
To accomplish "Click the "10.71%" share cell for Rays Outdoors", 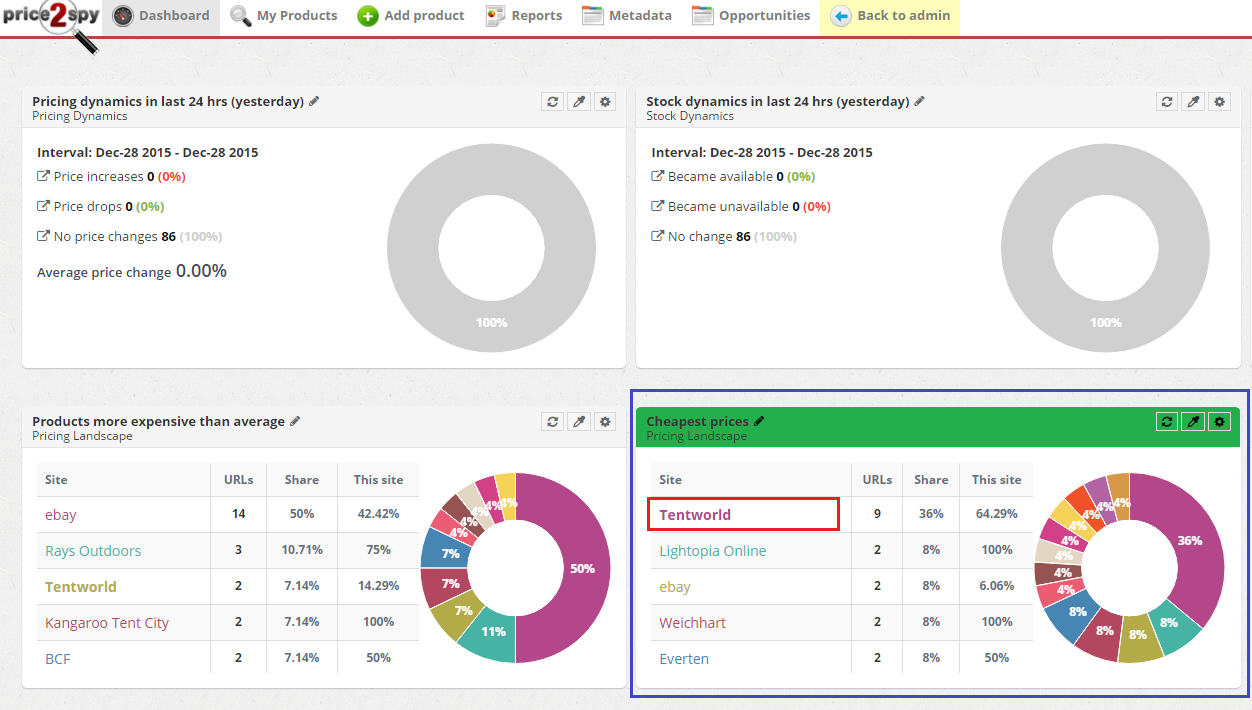I will (x=301, y=550).
